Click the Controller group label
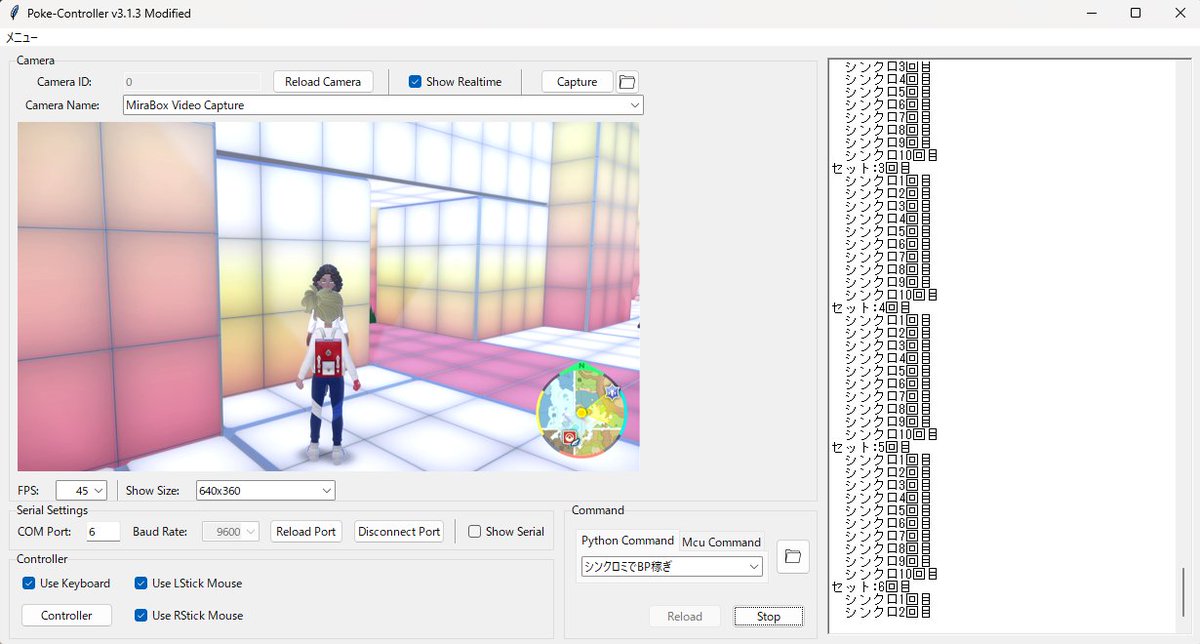Viewport: 1200px width, 644px height. coord(43,559)
